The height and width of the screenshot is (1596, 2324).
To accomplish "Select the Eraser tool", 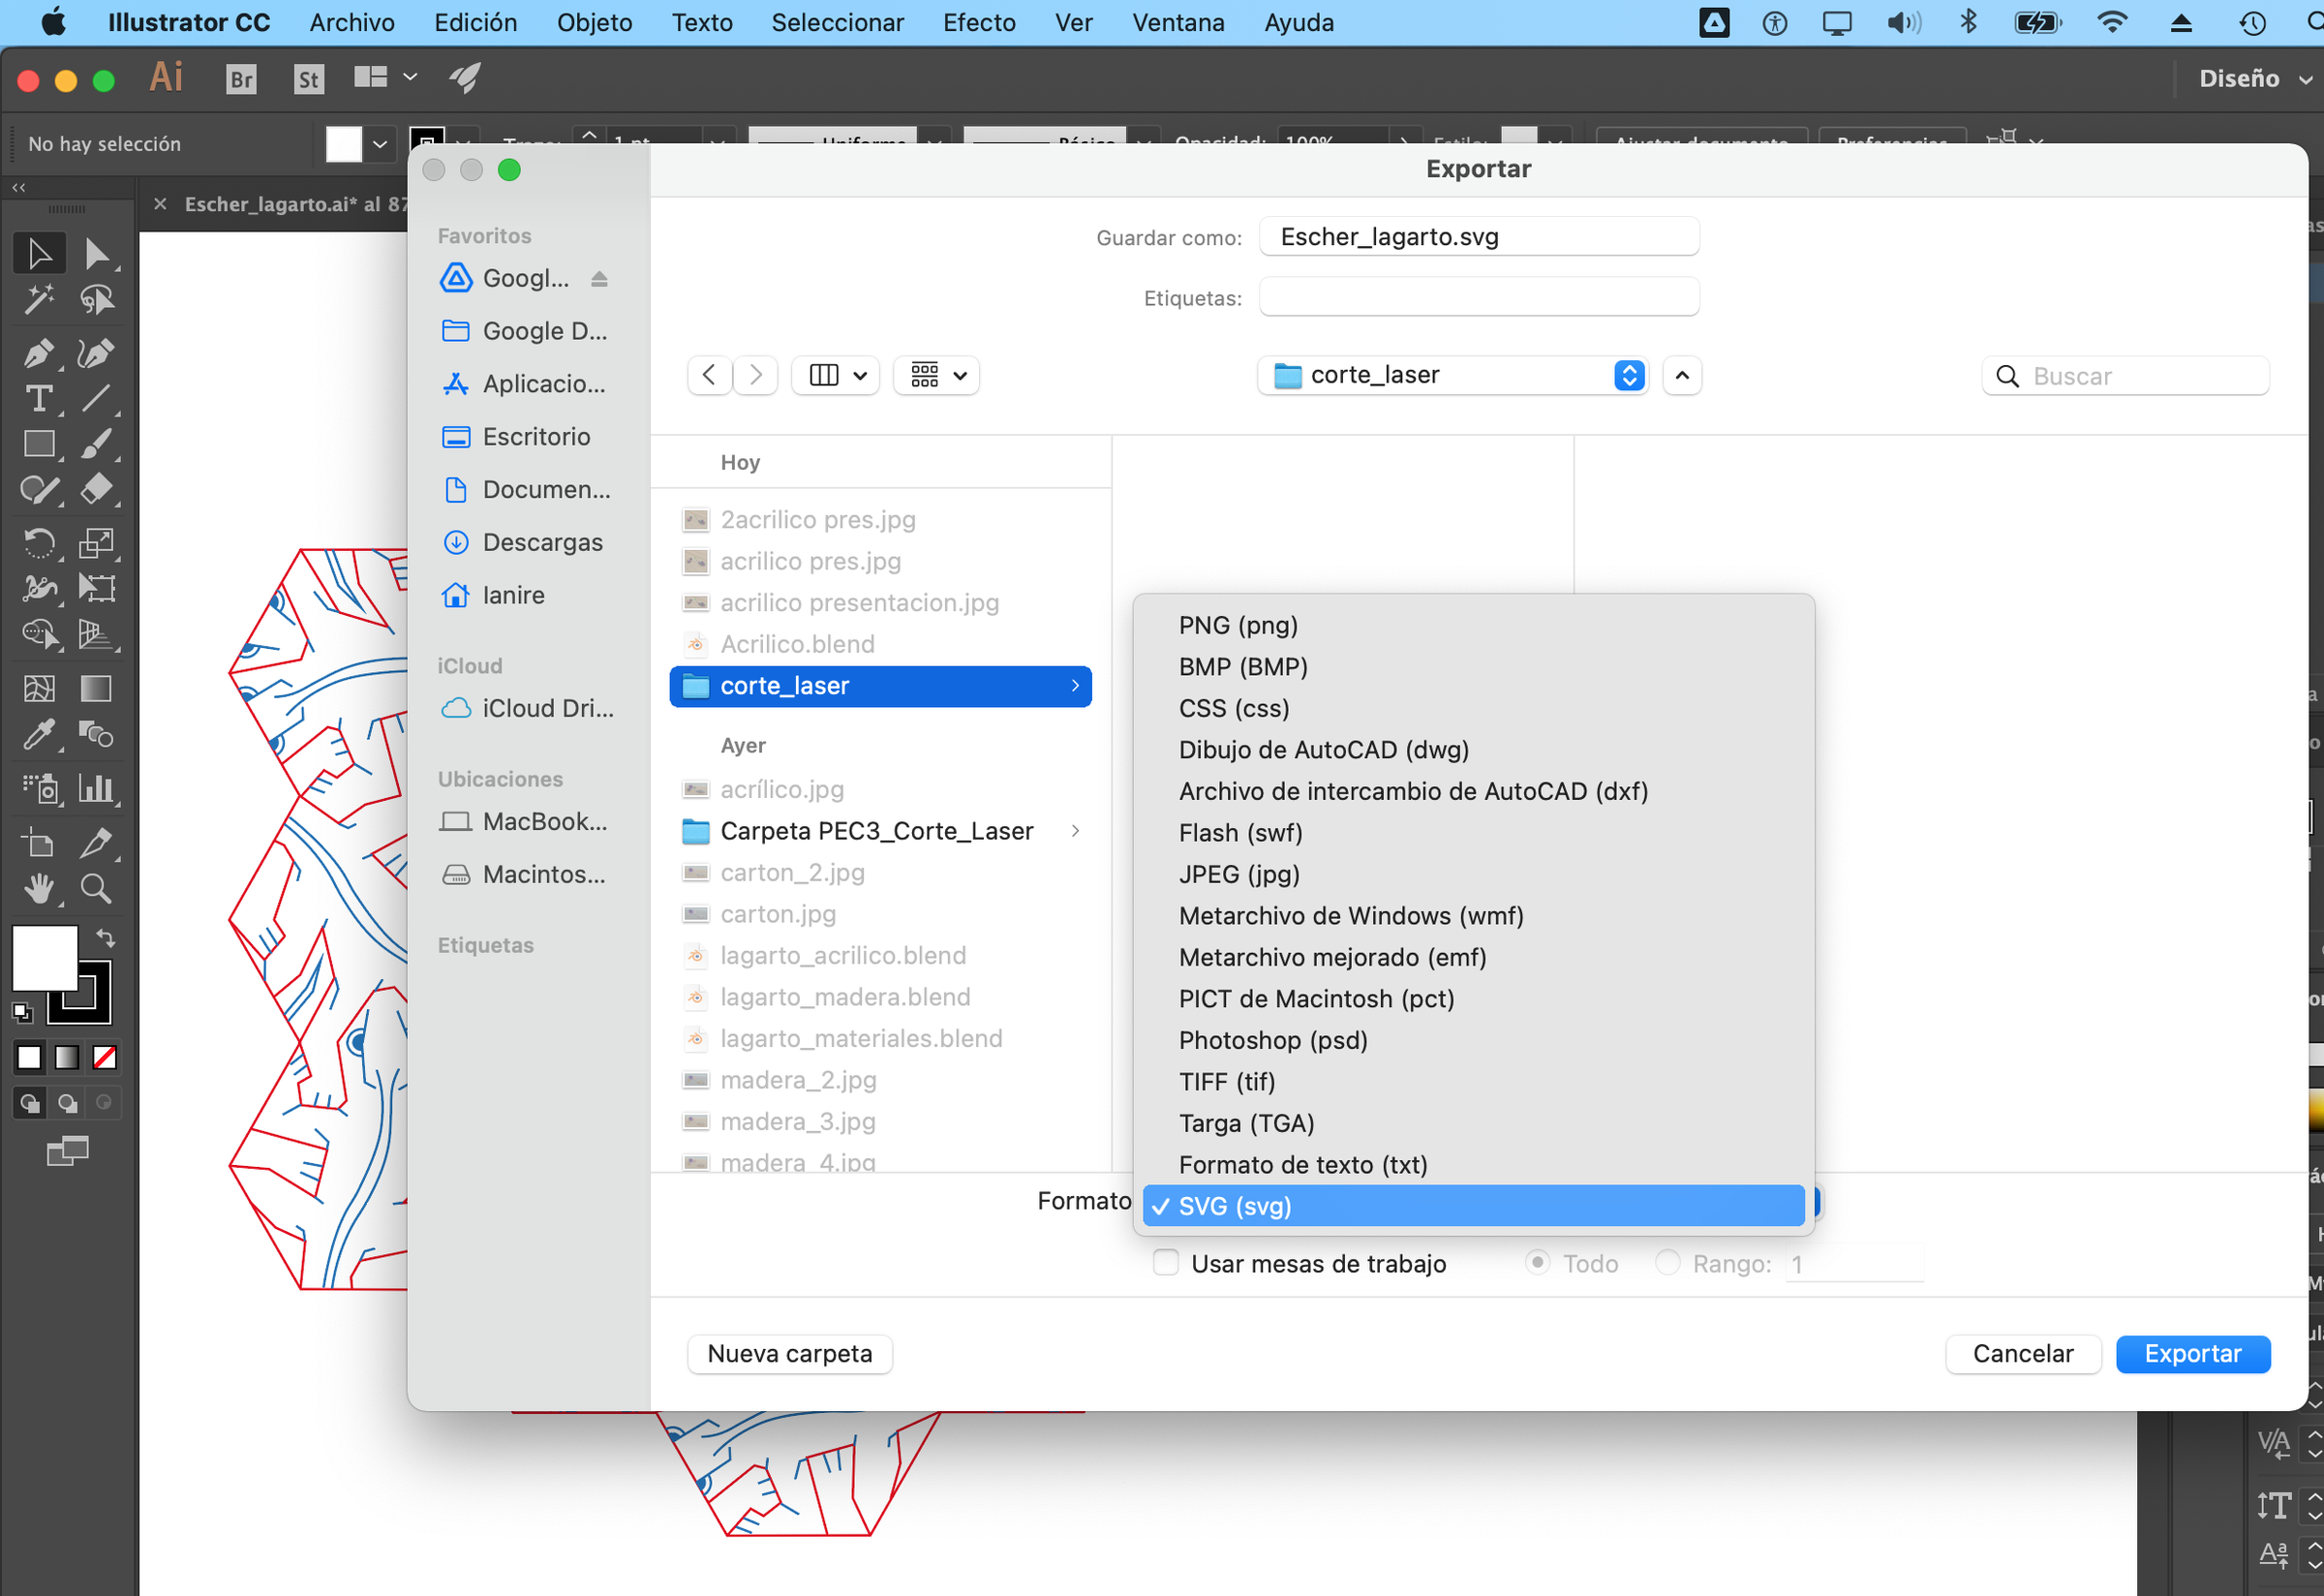I will point(97,489).
